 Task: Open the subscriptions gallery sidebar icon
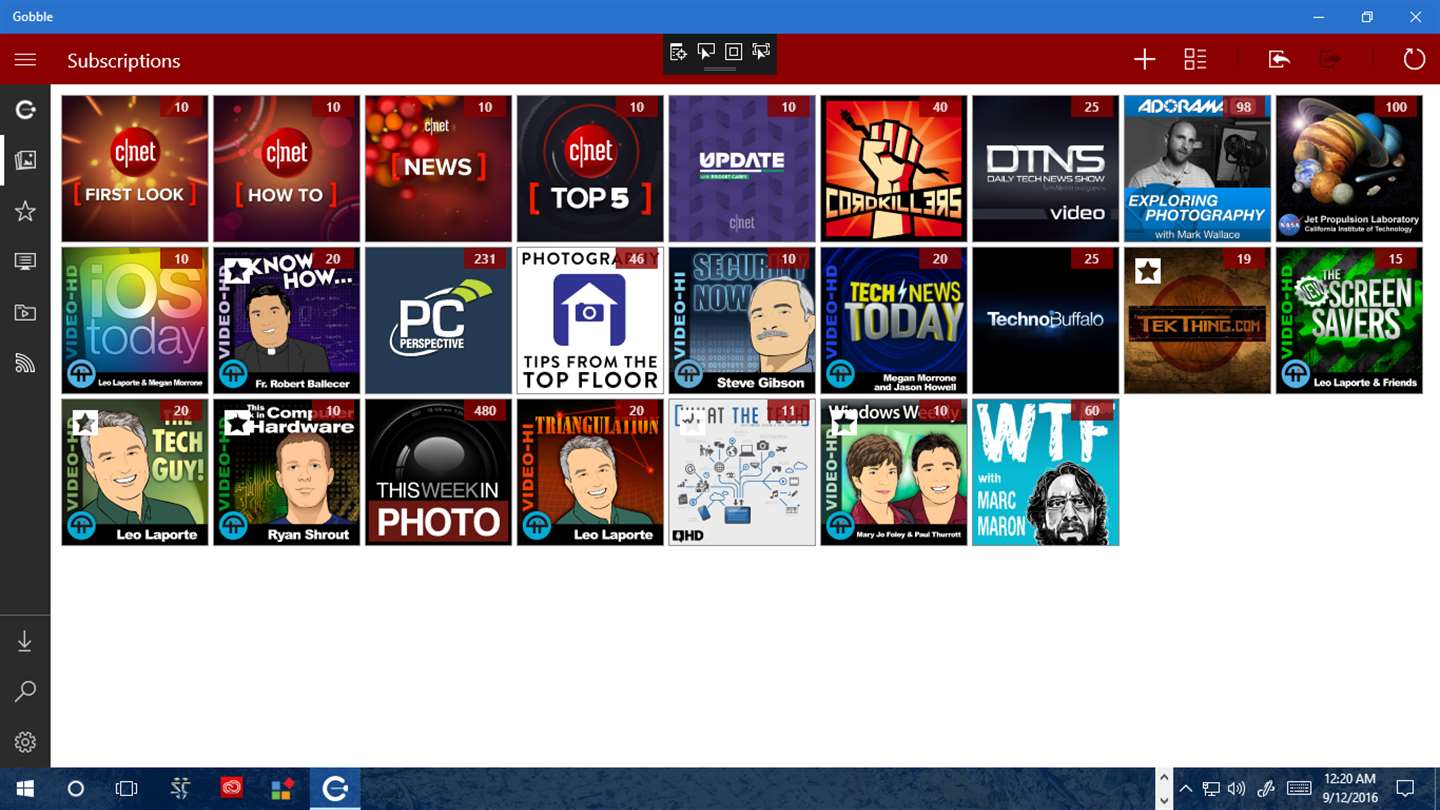pos(25,160)
